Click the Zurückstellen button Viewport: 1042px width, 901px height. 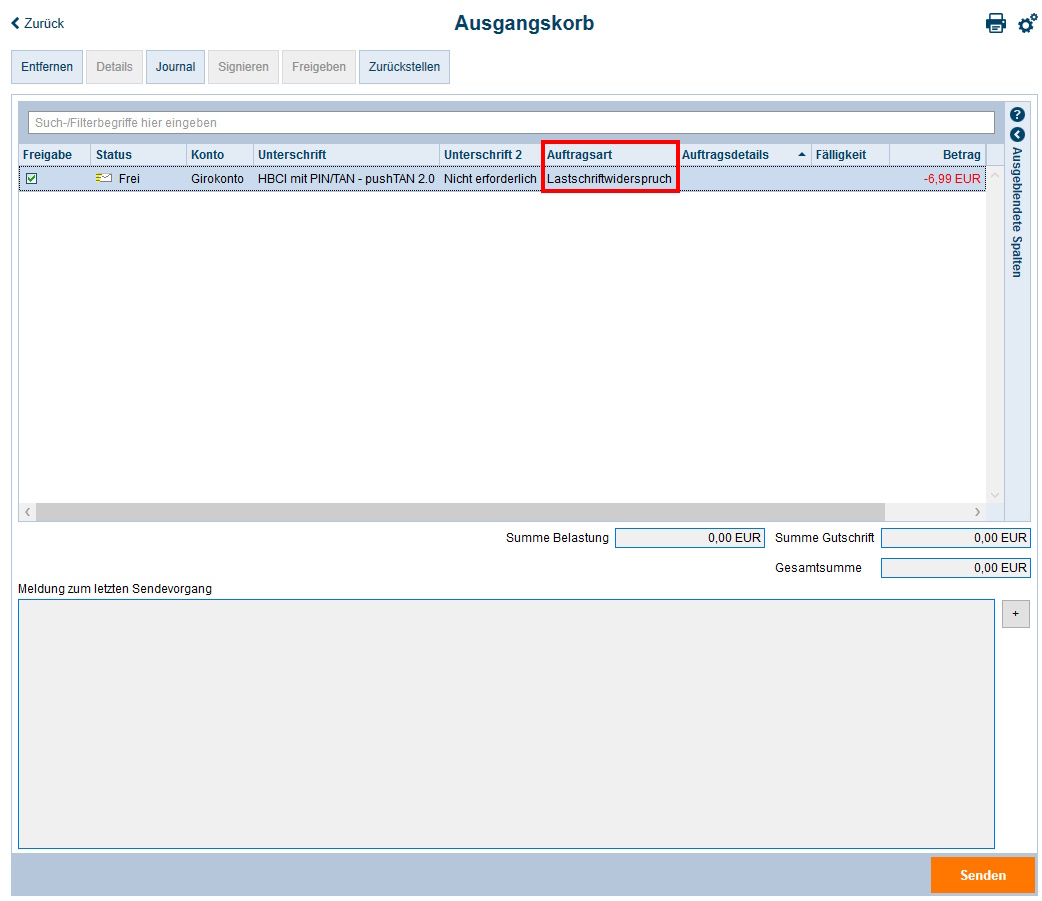pyautogui.click(x=404, y=67)
